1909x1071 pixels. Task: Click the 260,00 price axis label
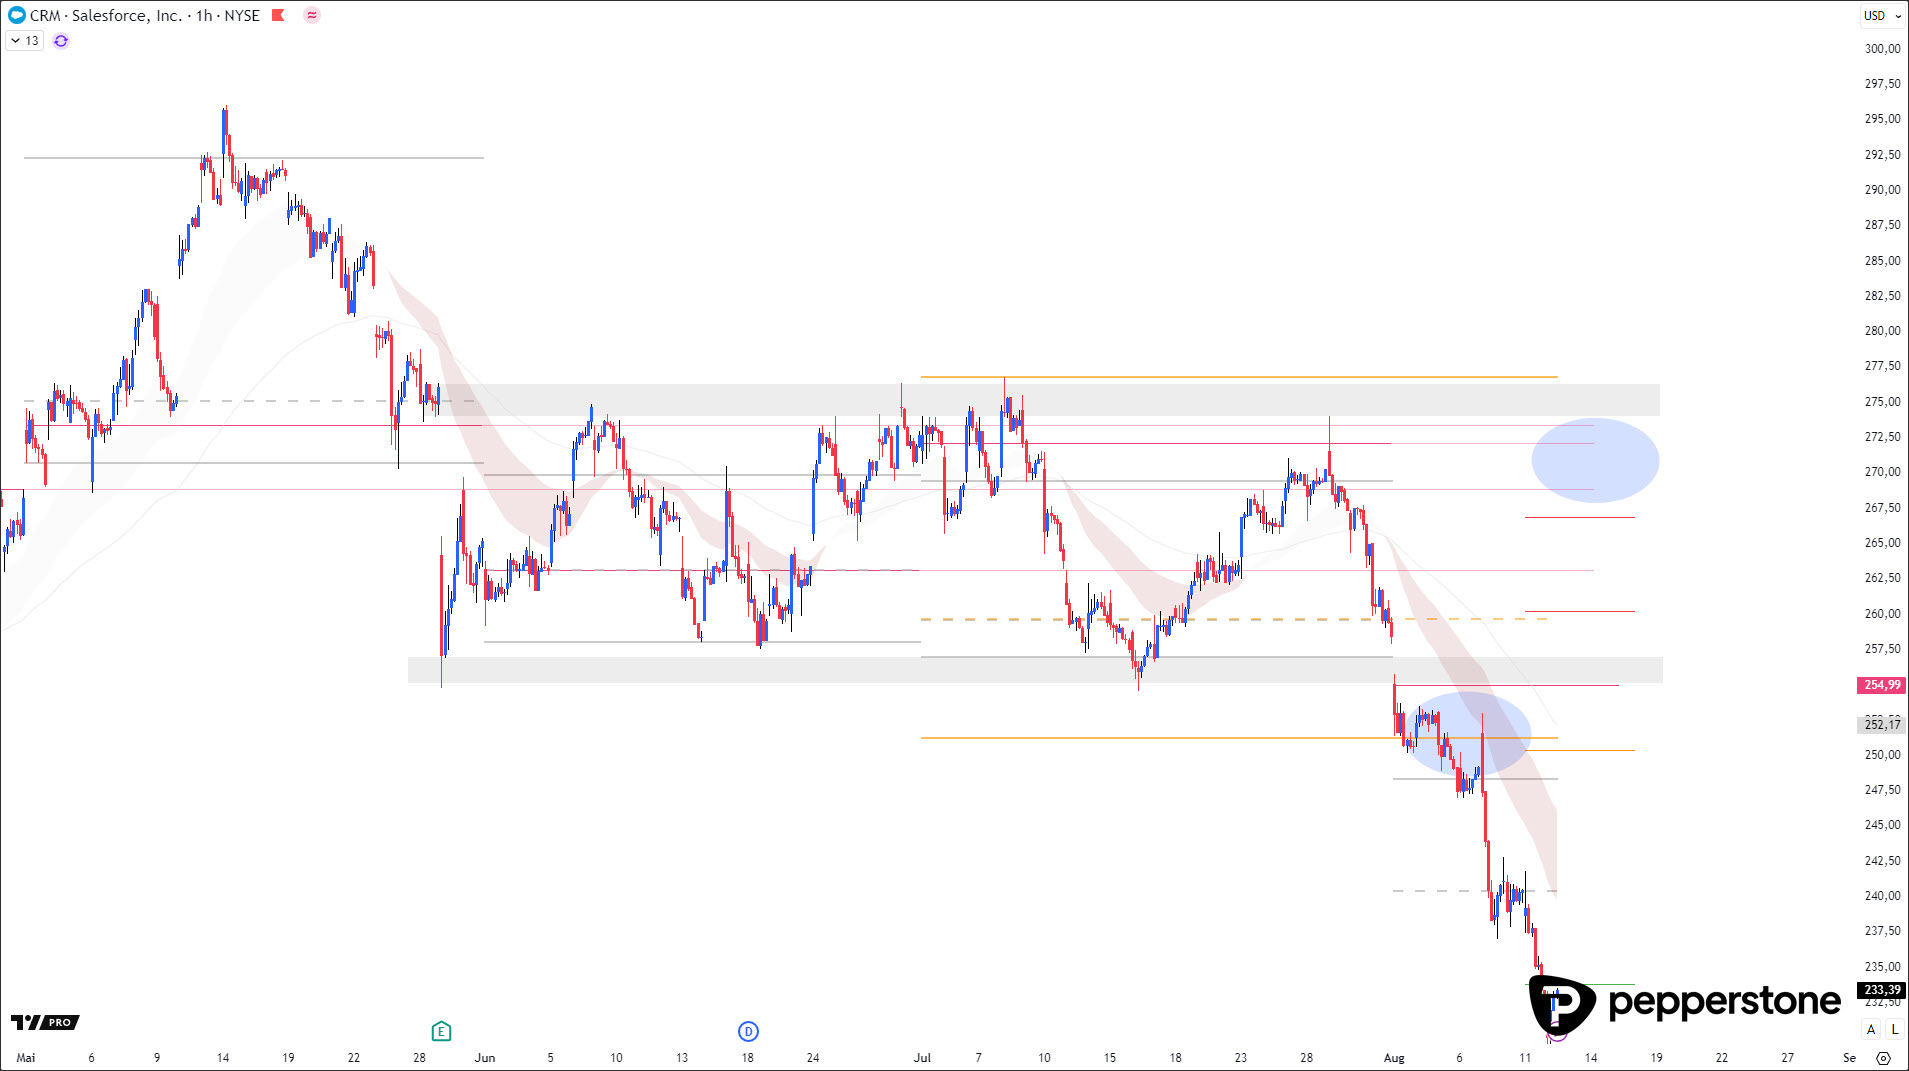click(1882, 613)
